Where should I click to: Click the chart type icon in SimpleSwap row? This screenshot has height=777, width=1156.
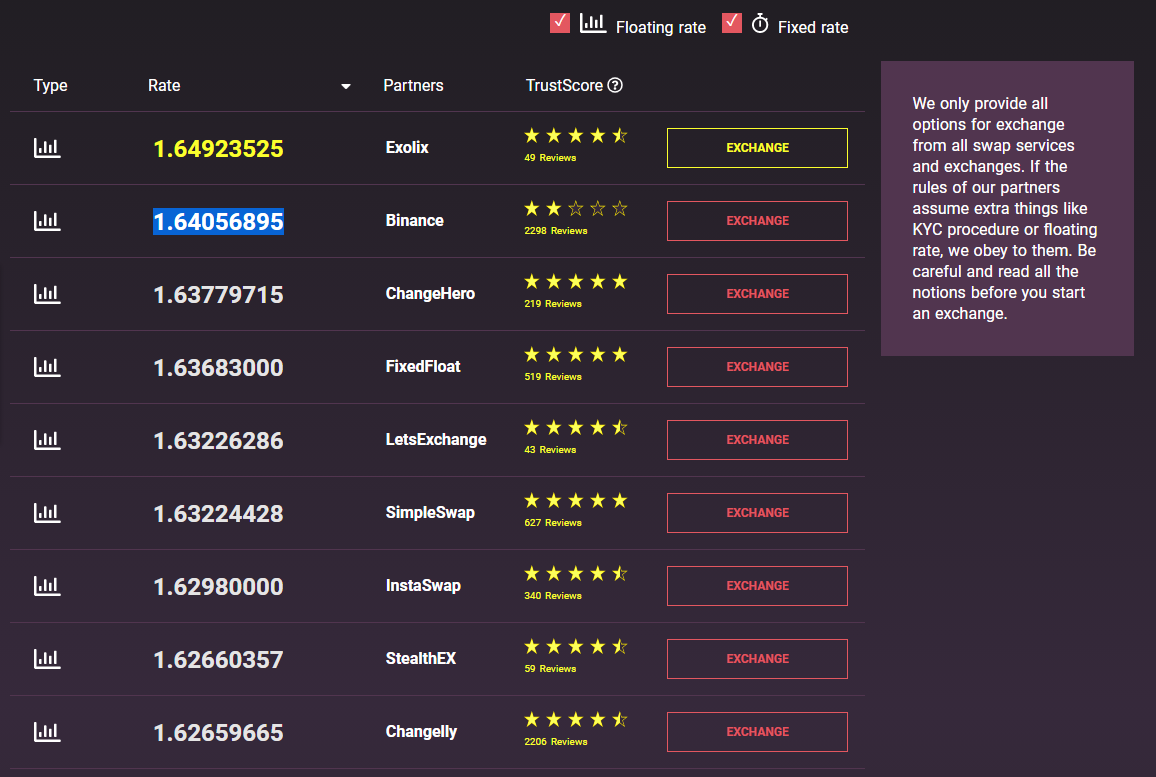coord(47,513)
